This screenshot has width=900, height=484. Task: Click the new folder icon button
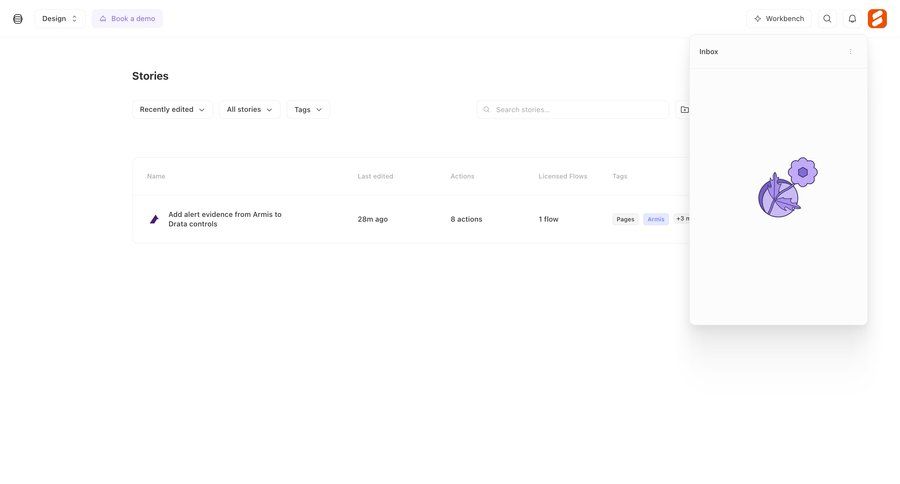[684, 110]
